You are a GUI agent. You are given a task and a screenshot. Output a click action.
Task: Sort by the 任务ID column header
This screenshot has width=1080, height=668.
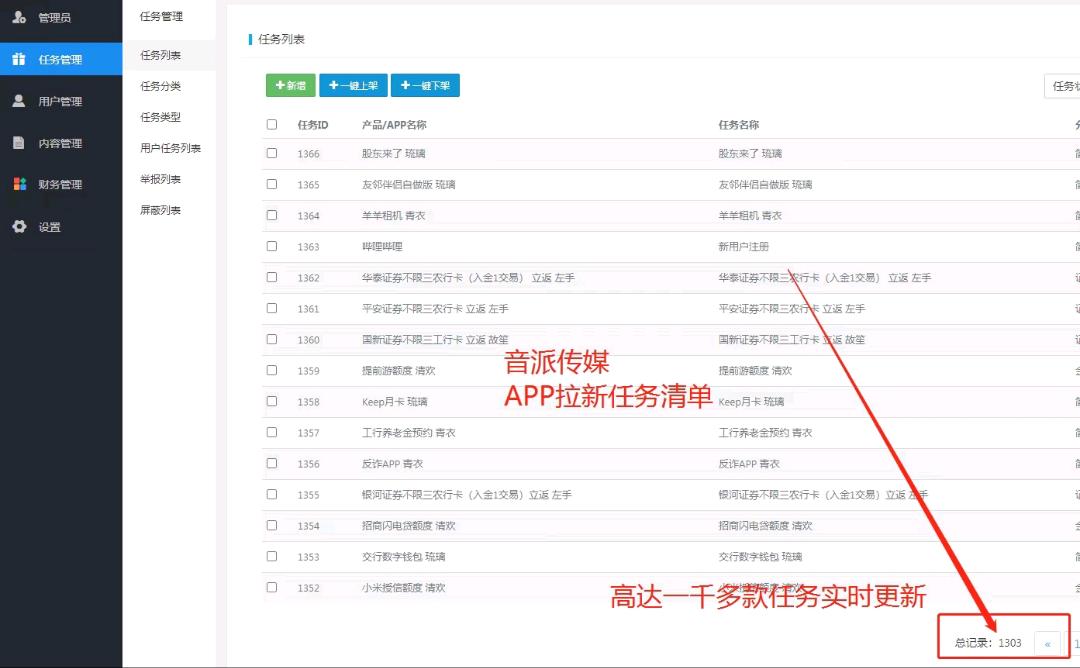[x=313, y=125]
